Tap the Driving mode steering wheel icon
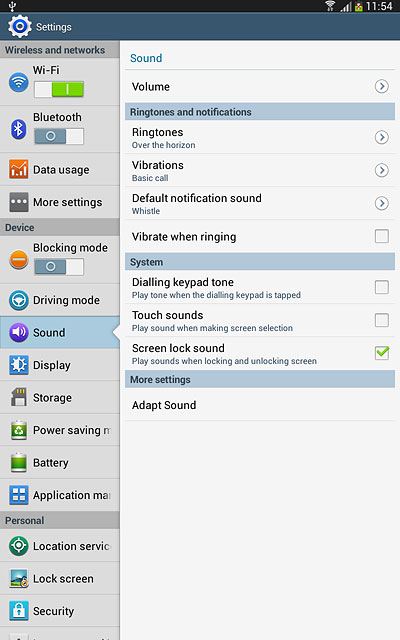The image size is (400, 640). tap(19, 300)
